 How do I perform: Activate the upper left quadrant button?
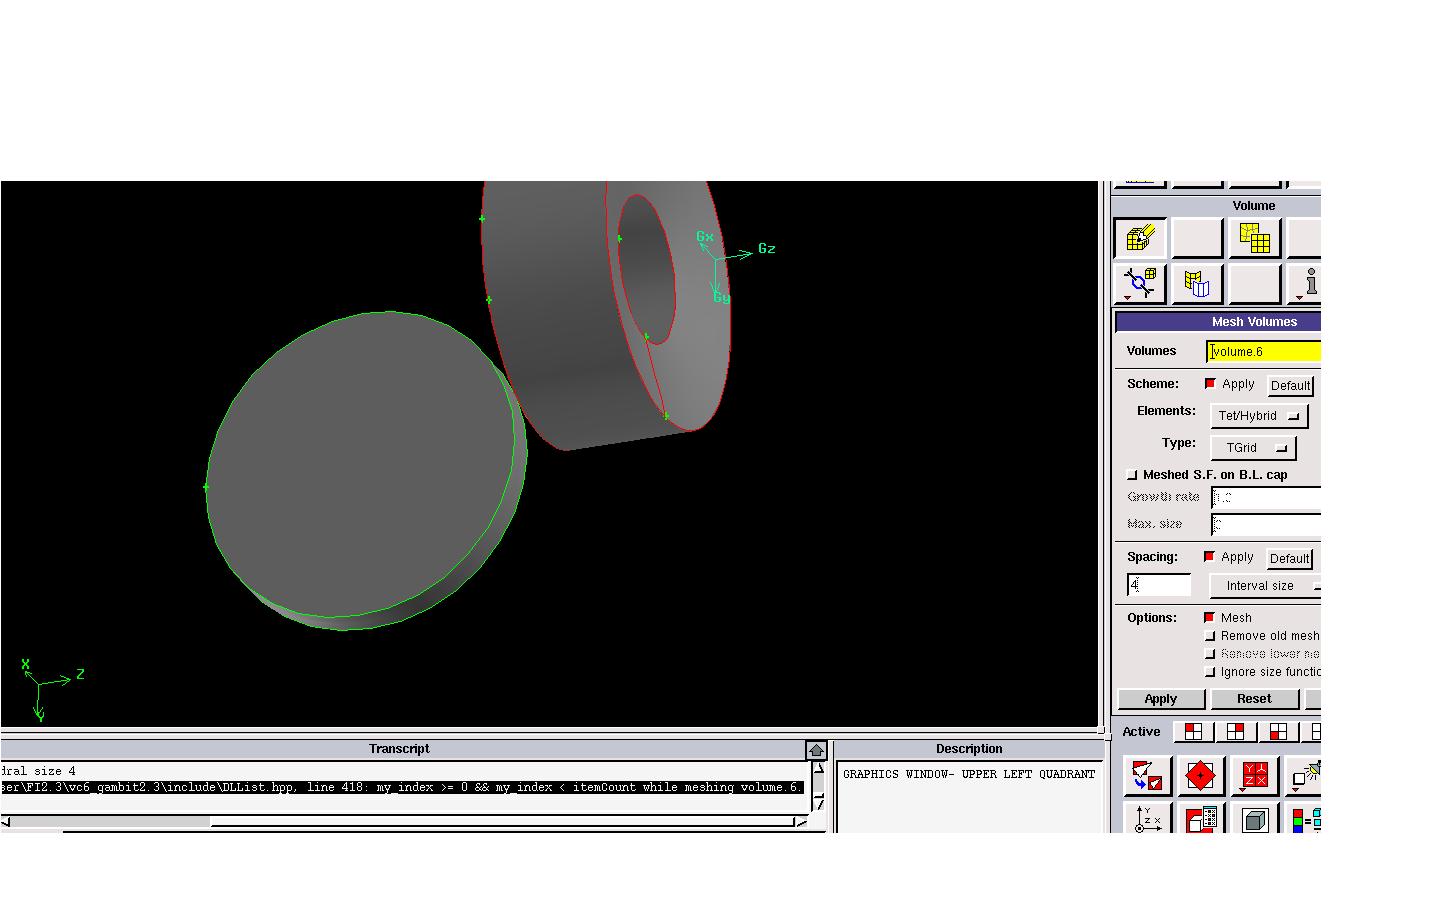(1193, 732)
